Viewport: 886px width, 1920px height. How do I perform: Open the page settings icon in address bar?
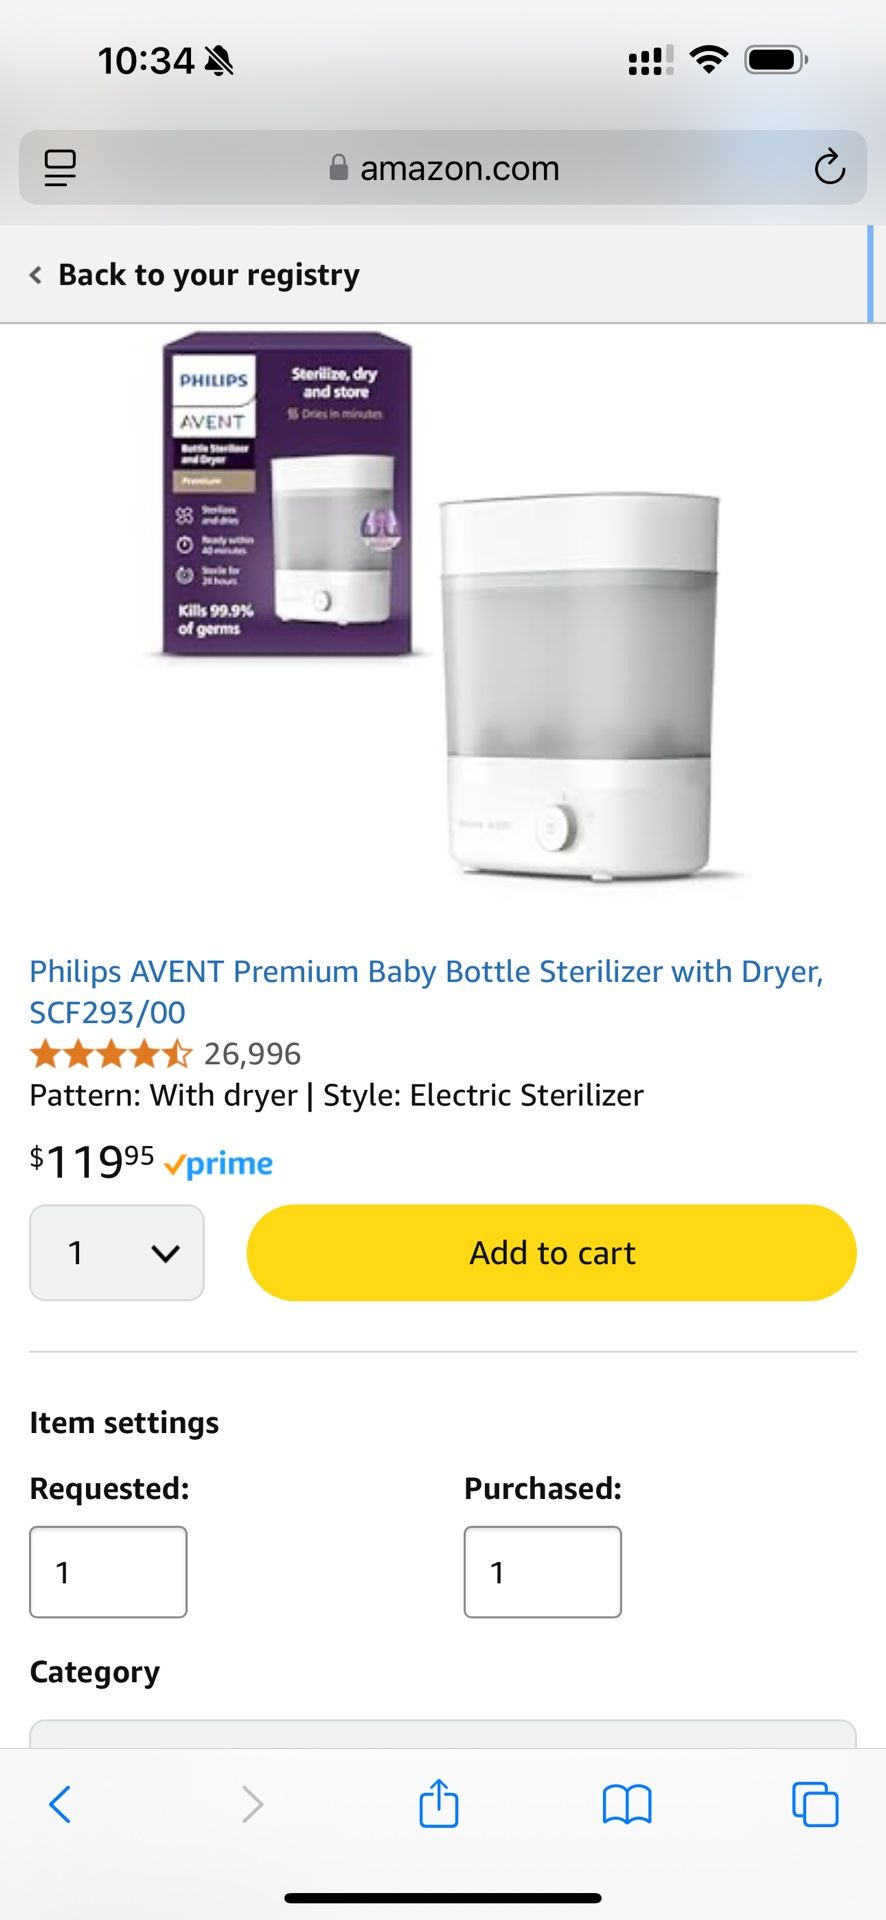[x=60, y=167]
